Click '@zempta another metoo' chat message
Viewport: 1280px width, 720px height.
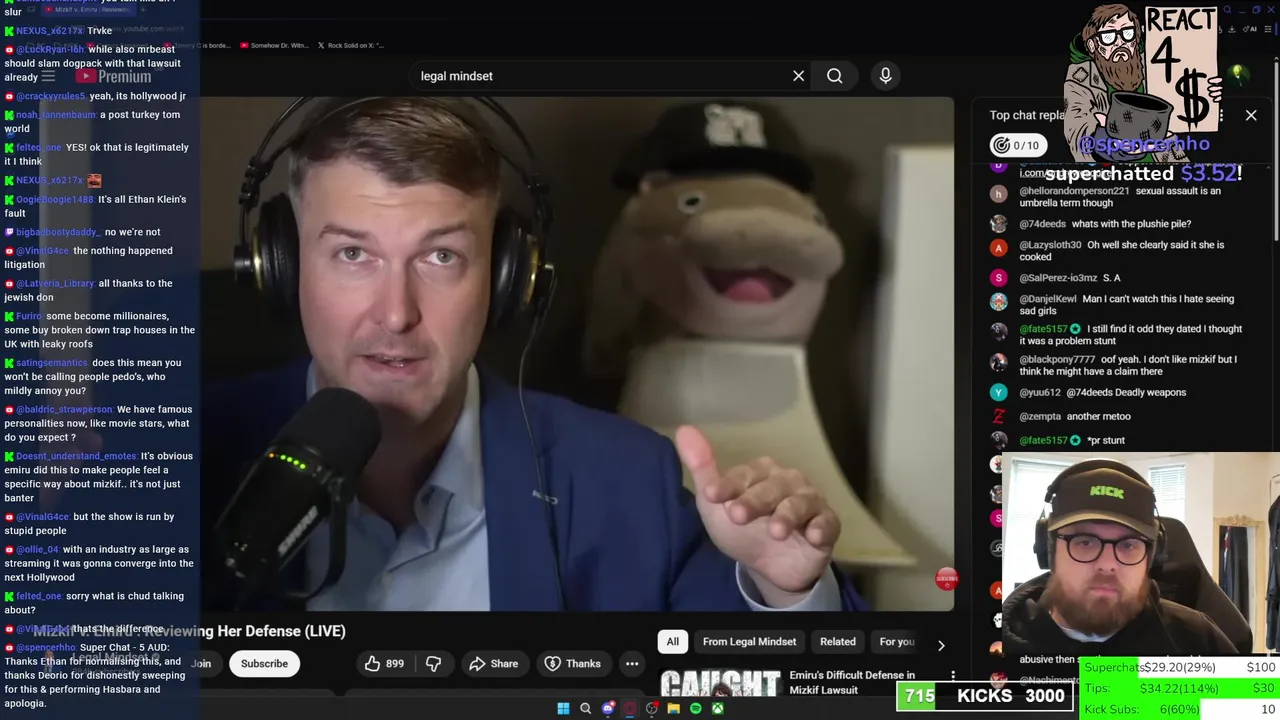point(1075,416)
